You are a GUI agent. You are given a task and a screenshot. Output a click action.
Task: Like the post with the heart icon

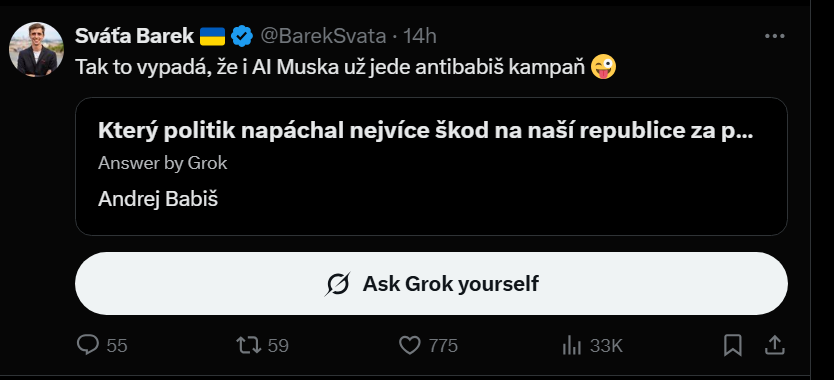[x=410, y=346]
